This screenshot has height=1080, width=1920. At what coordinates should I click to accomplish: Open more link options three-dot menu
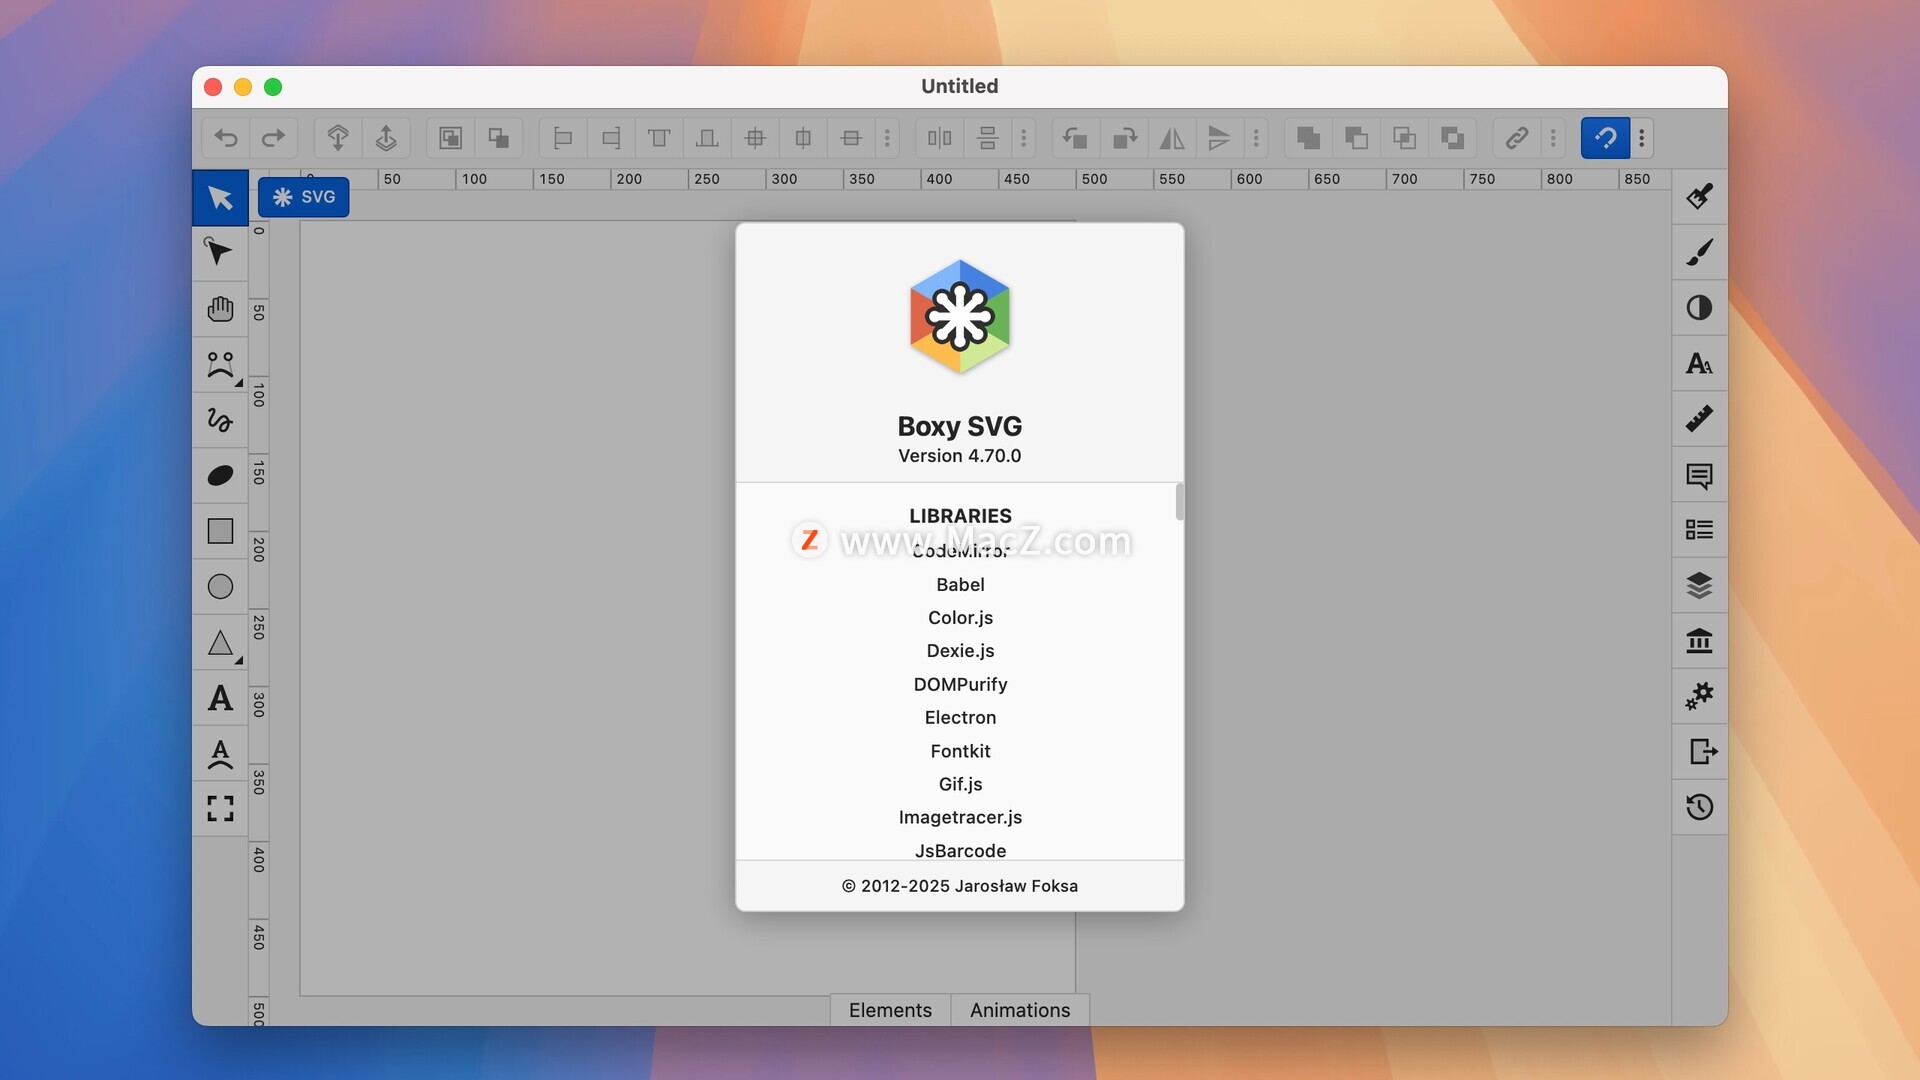coord(1553,138)
